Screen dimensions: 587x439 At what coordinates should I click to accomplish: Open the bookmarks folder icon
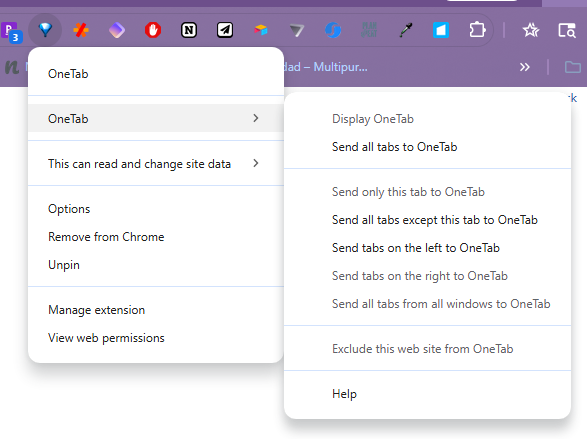click(x=573, y=67)
